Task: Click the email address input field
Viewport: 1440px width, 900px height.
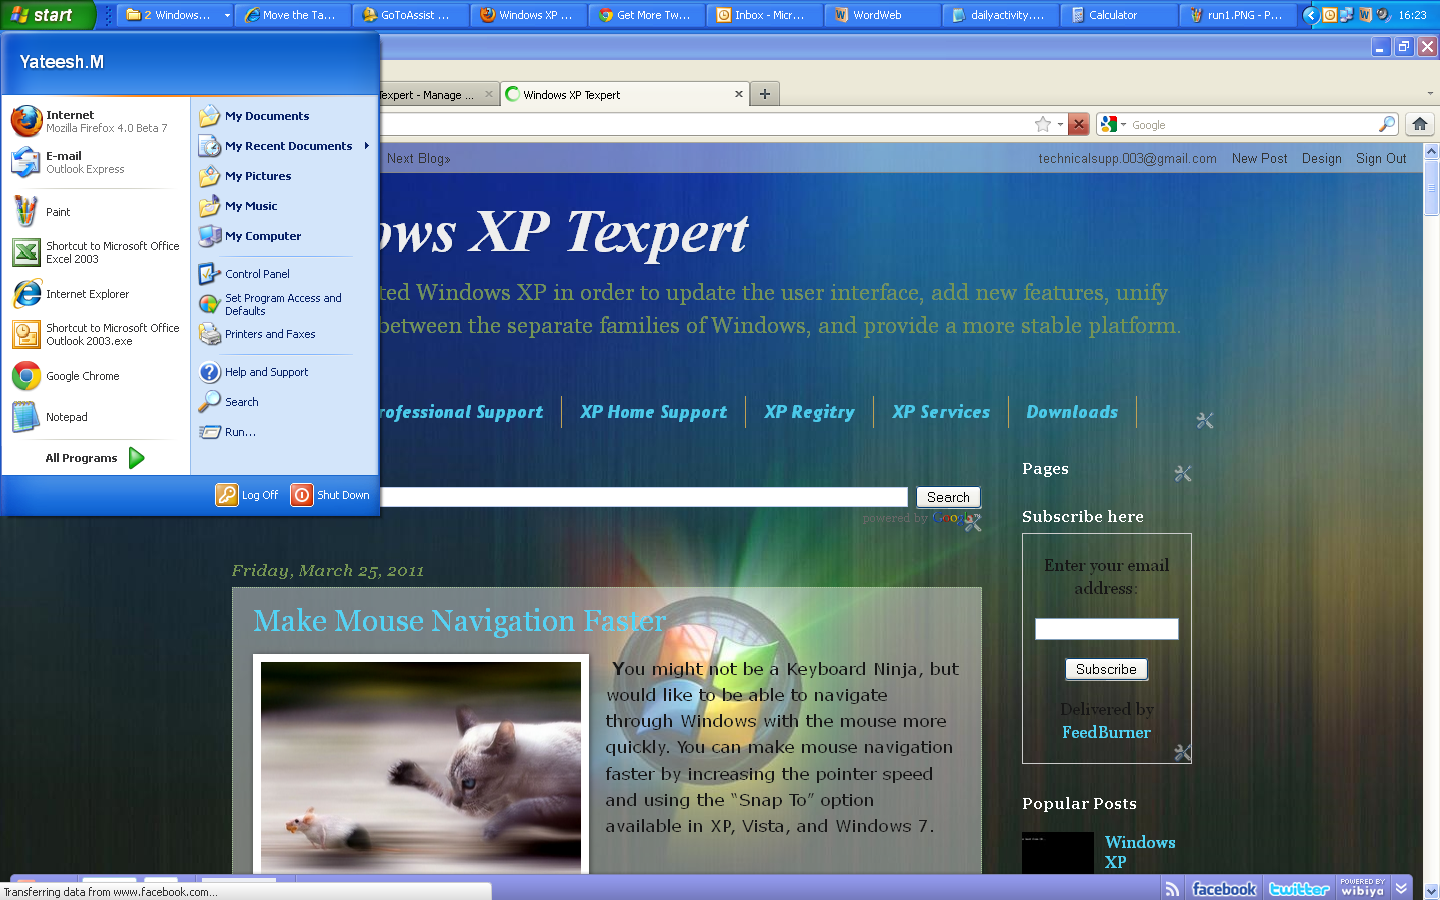Action: click(1106, 628)
